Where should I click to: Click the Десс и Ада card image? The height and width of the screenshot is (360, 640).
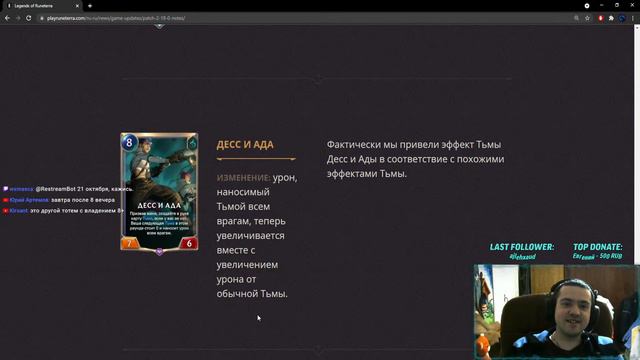[x=159, y=192]
